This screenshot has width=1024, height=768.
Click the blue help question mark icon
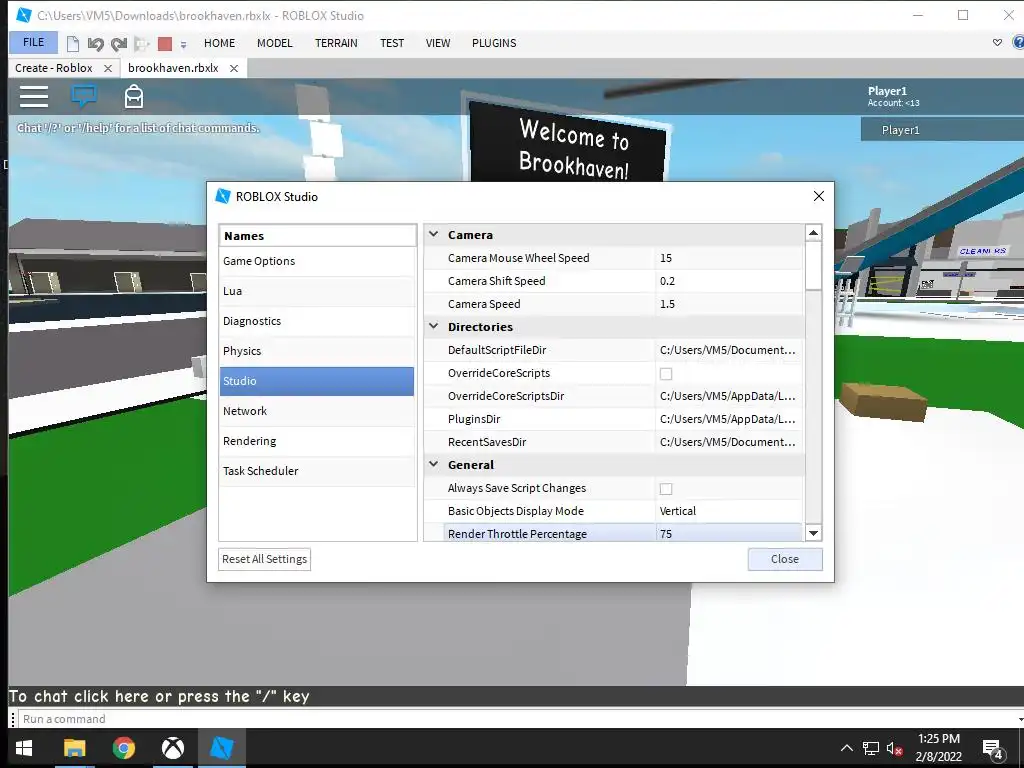pos(1018,42)
